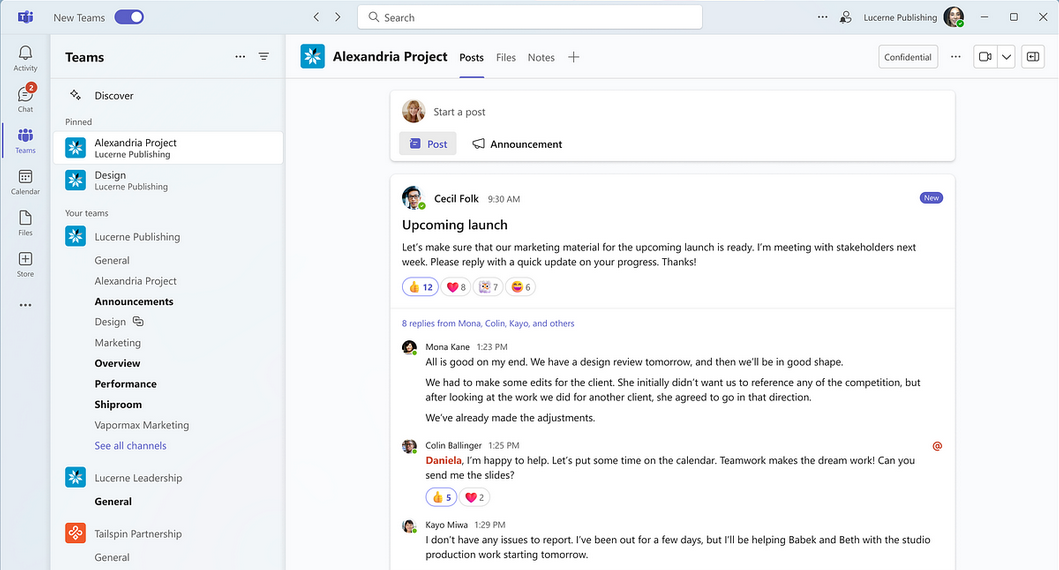Toggle the New Teams switch

pos(129,17)
